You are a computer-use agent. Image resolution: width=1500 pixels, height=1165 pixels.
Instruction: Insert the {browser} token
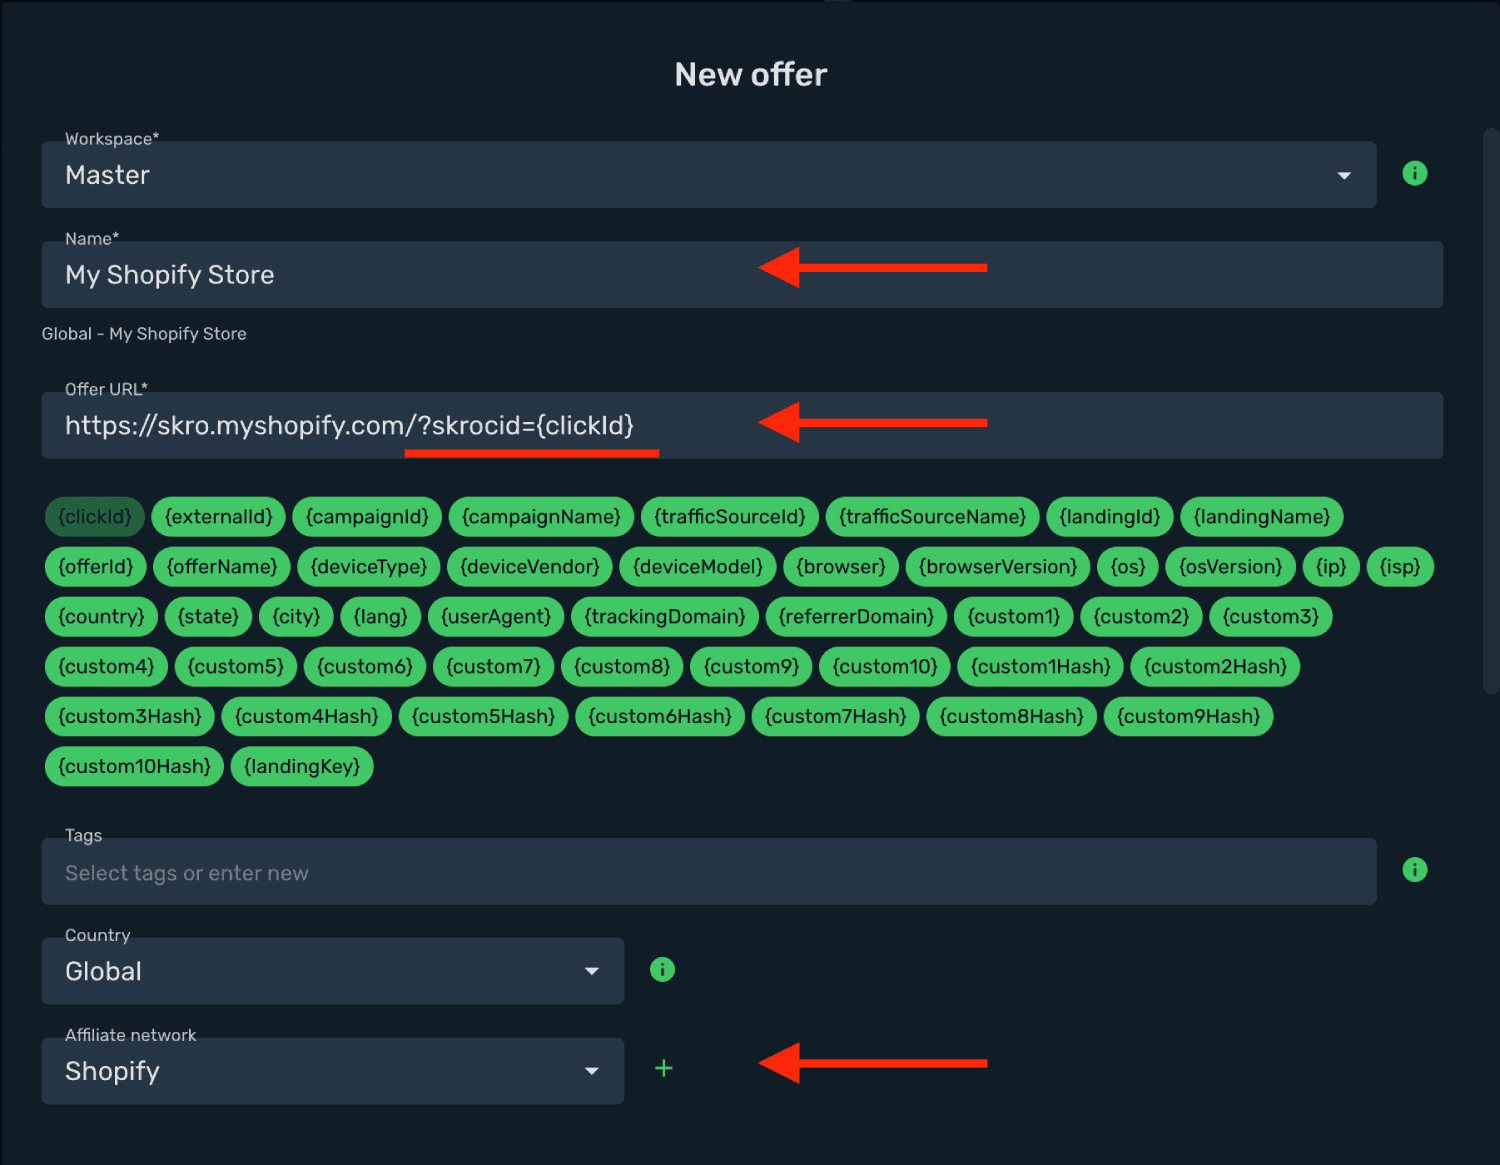[841, 567]
